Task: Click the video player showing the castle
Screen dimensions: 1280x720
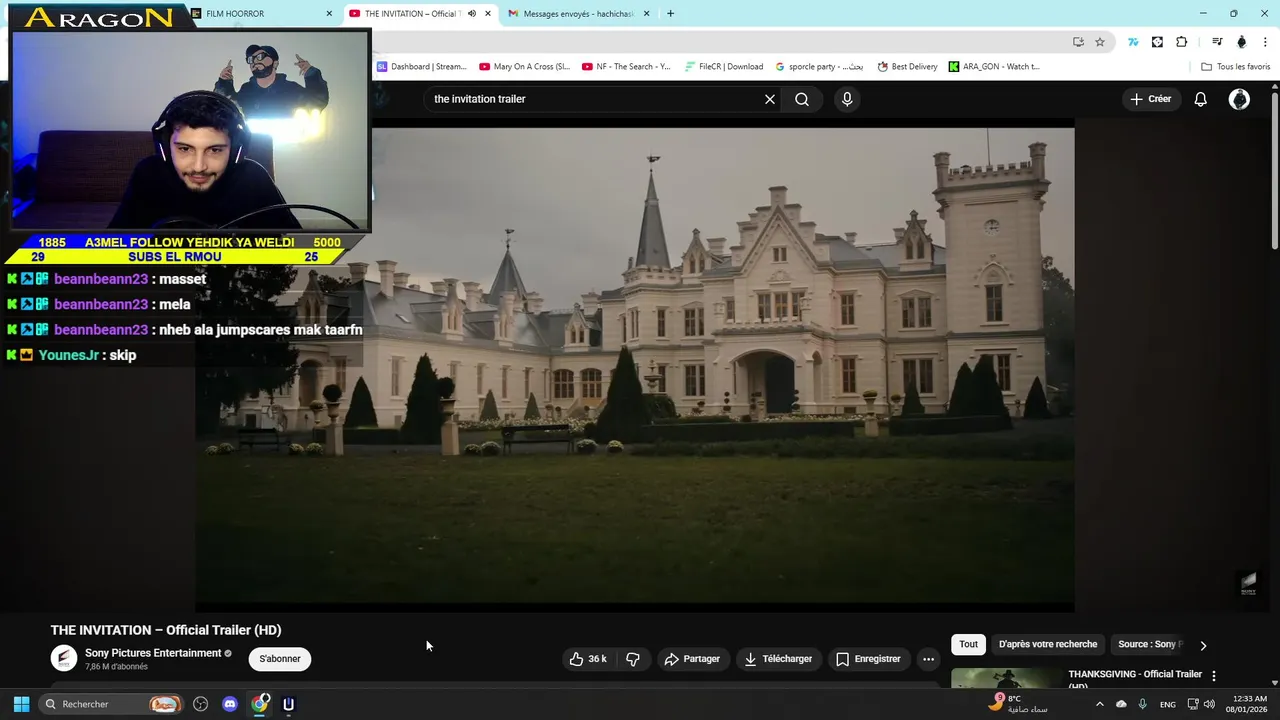Action: point(634,365)
